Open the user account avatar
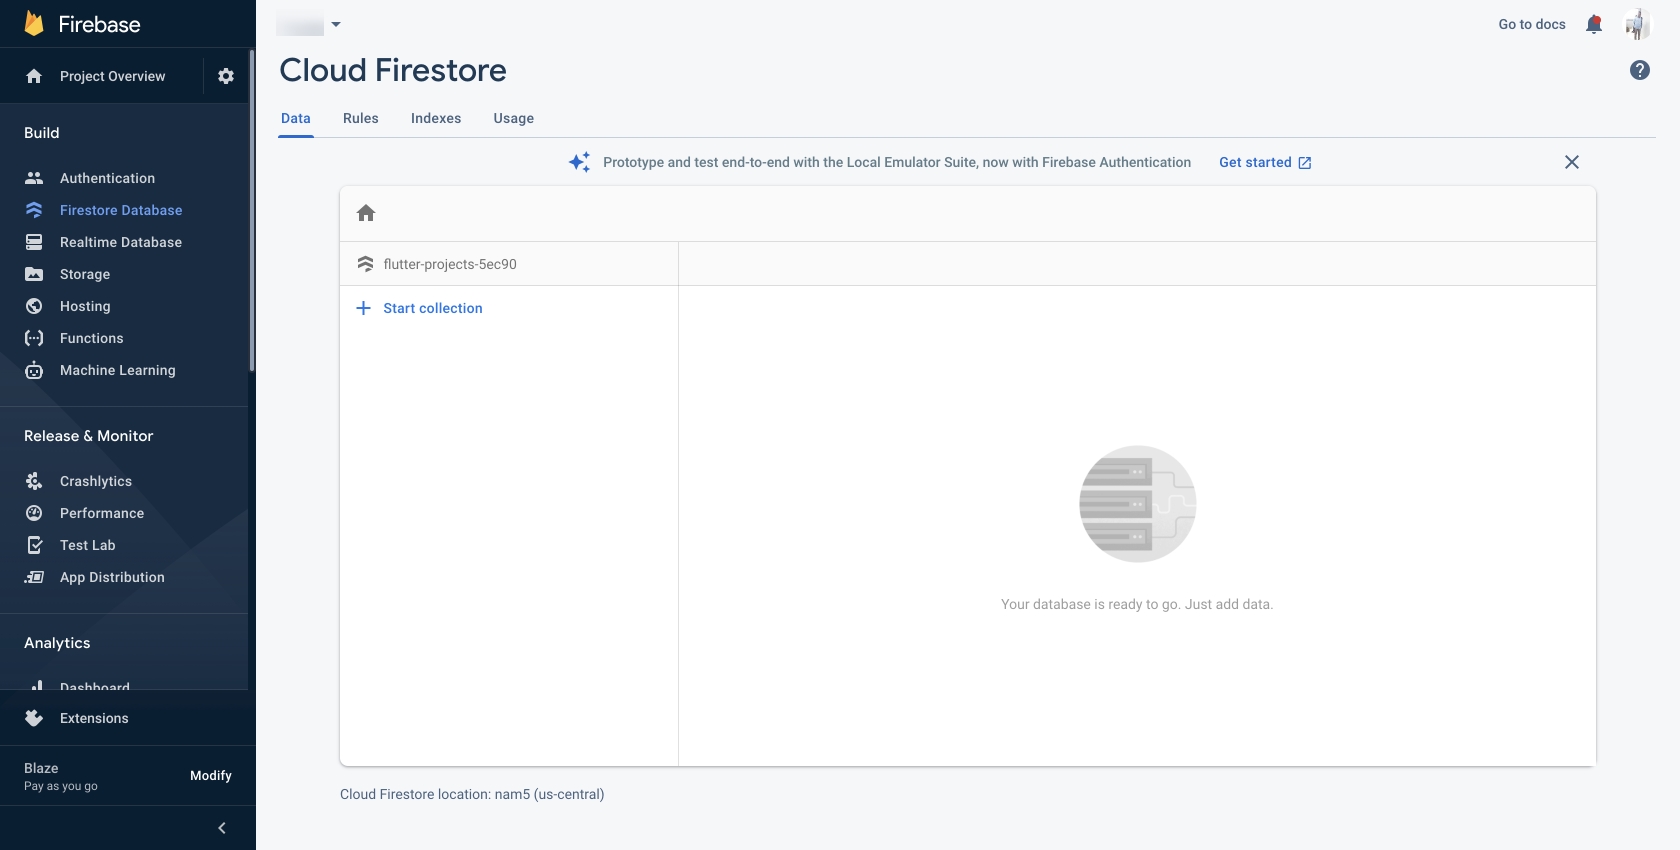Image resolution: width=1680 pixels, height=850 pixels. click(x=1637, y=24)
